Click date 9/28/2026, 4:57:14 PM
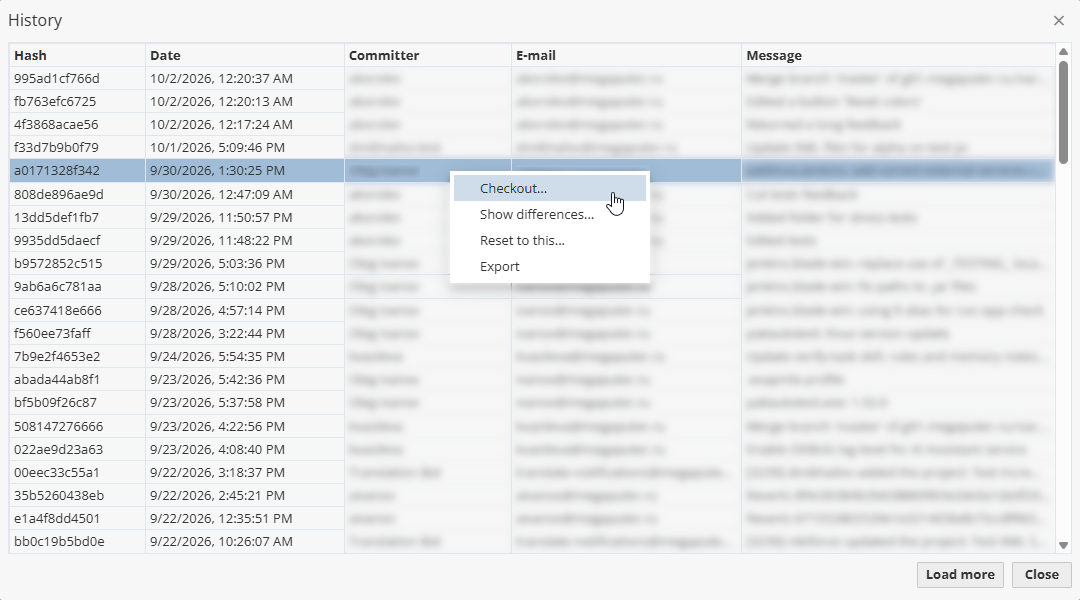Viewport: 1080px width, 600px height. tap(217, 310)
